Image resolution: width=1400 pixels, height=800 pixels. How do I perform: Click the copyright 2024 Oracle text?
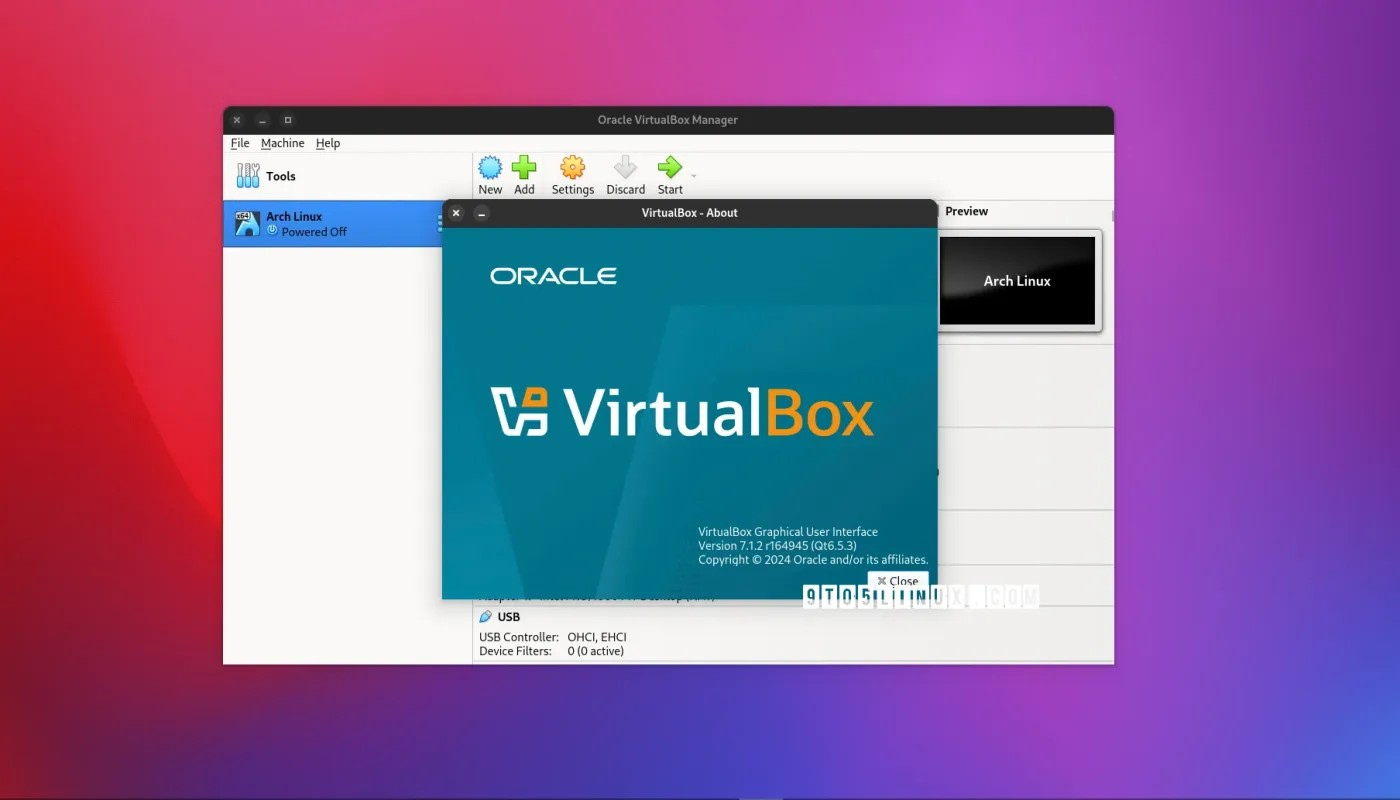coord(813,560)
